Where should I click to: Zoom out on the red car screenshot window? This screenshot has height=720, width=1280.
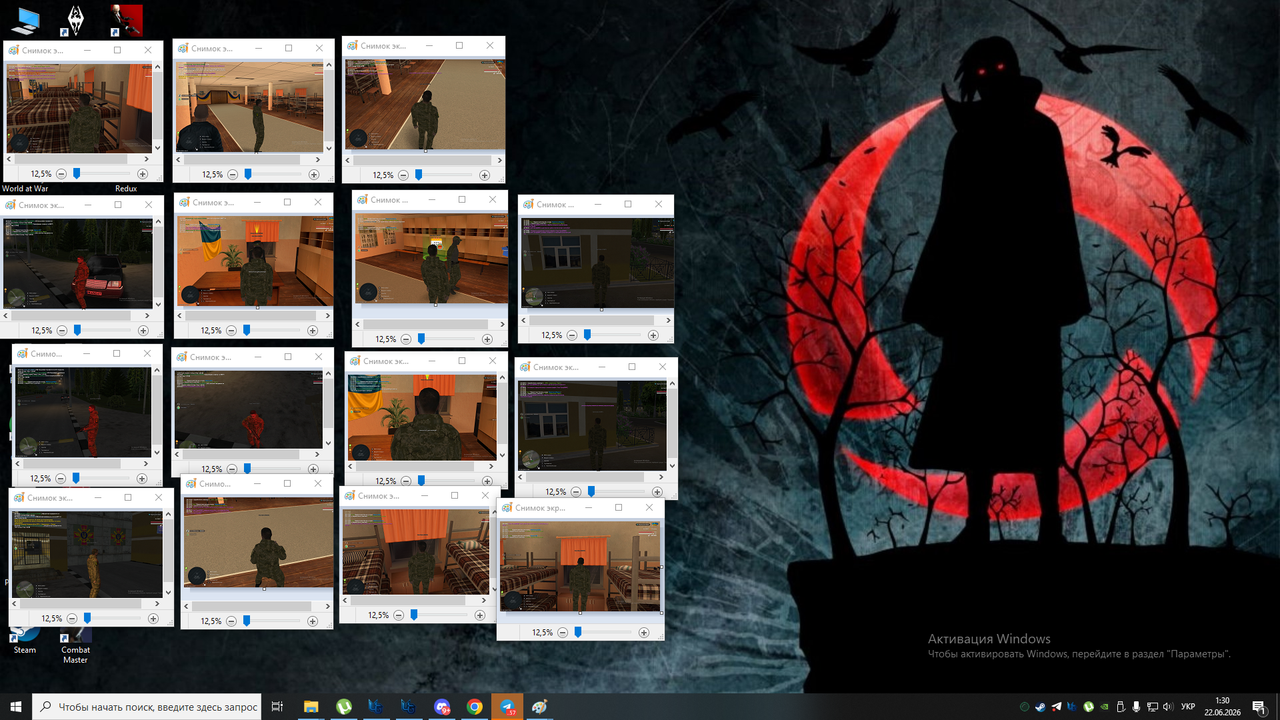coord(62,330)
